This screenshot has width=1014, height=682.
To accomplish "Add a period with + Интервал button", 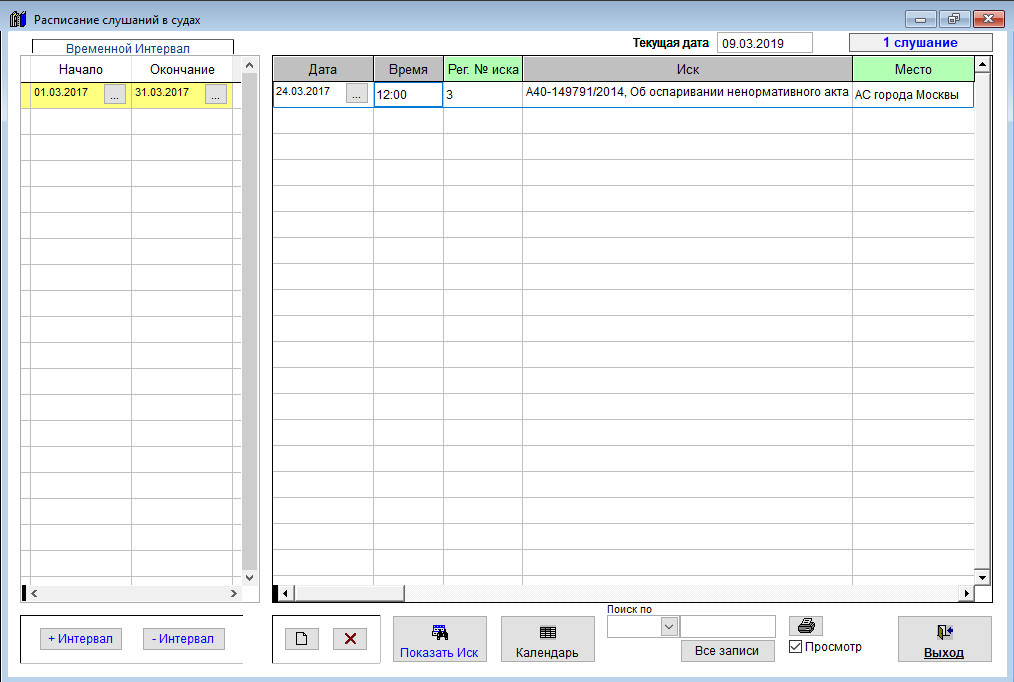I will (x=81, y=639).
